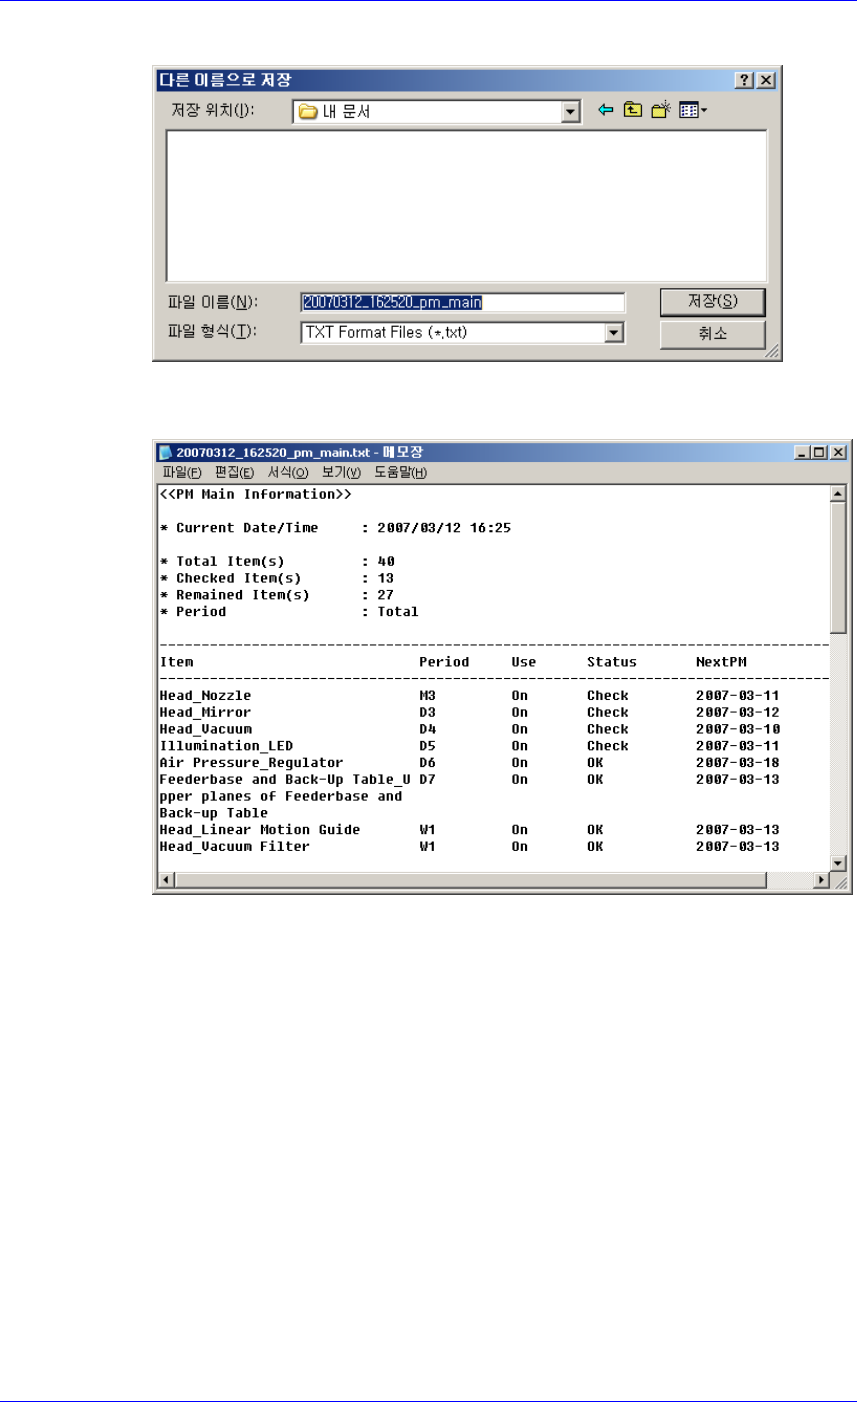Open the 도움말(H) menu in Notepad
Viewport: 857px width, 1402px height.
401,472
